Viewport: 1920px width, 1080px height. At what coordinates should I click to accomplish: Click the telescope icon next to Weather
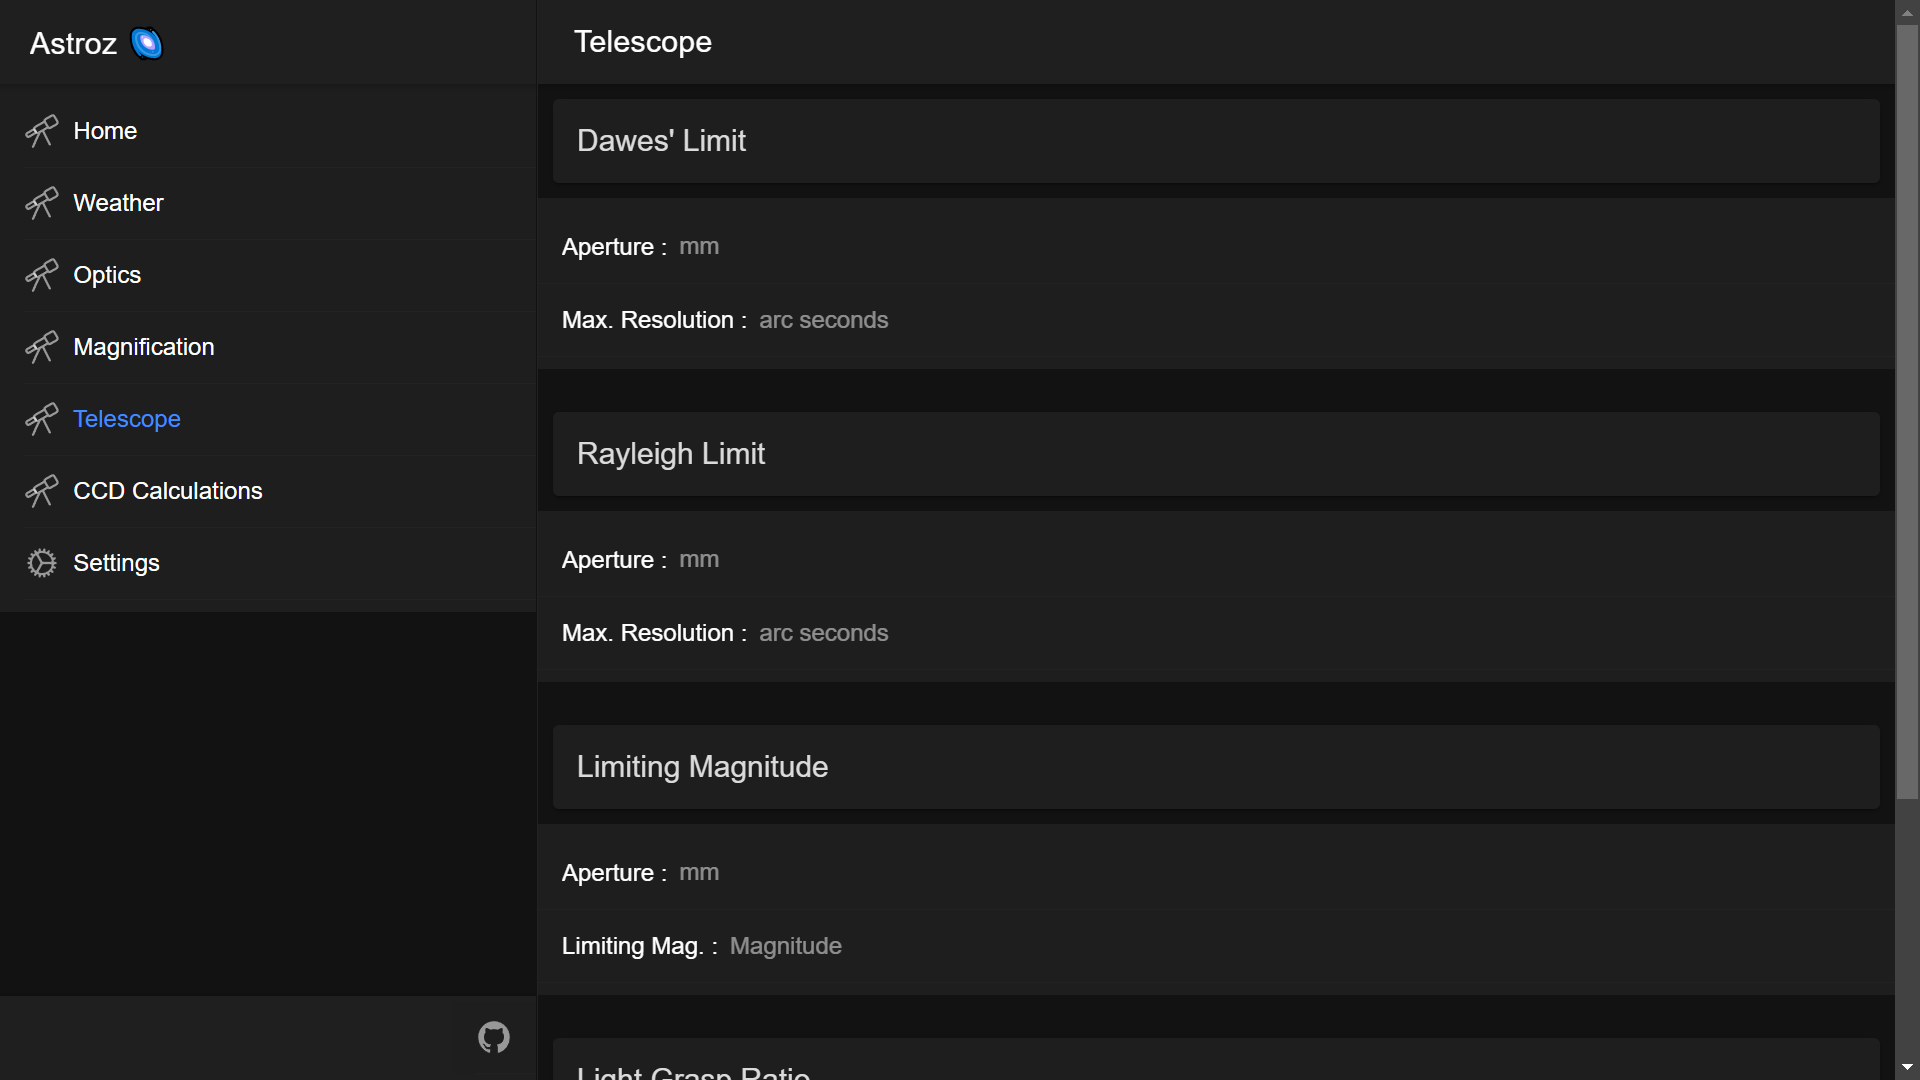click(41, 203)
